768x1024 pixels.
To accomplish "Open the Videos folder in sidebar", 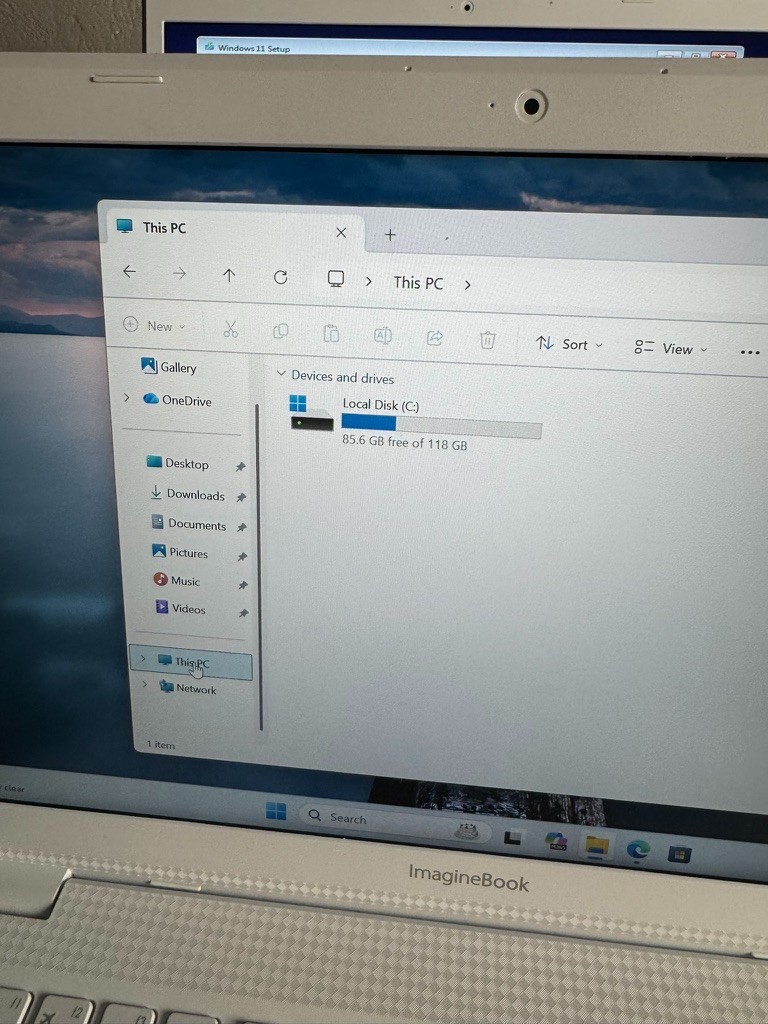I will click(x=180, y=608).
